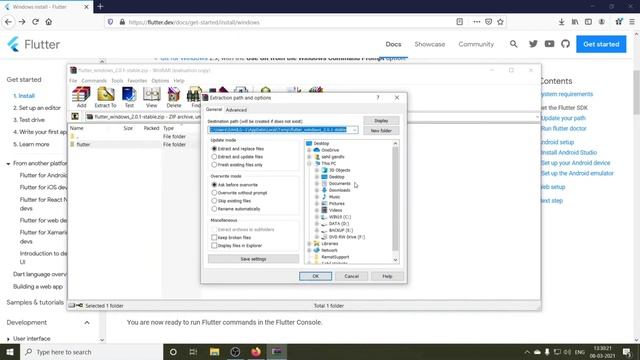Screen dimensions: 640x360
Task: Expand Downloads node in folder tree
Action: [317, 190]
